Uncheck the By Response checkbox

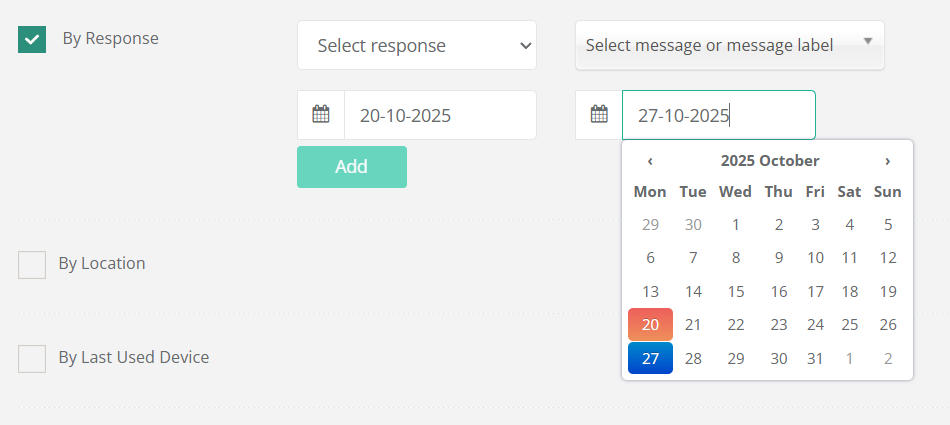coord(32,39)
